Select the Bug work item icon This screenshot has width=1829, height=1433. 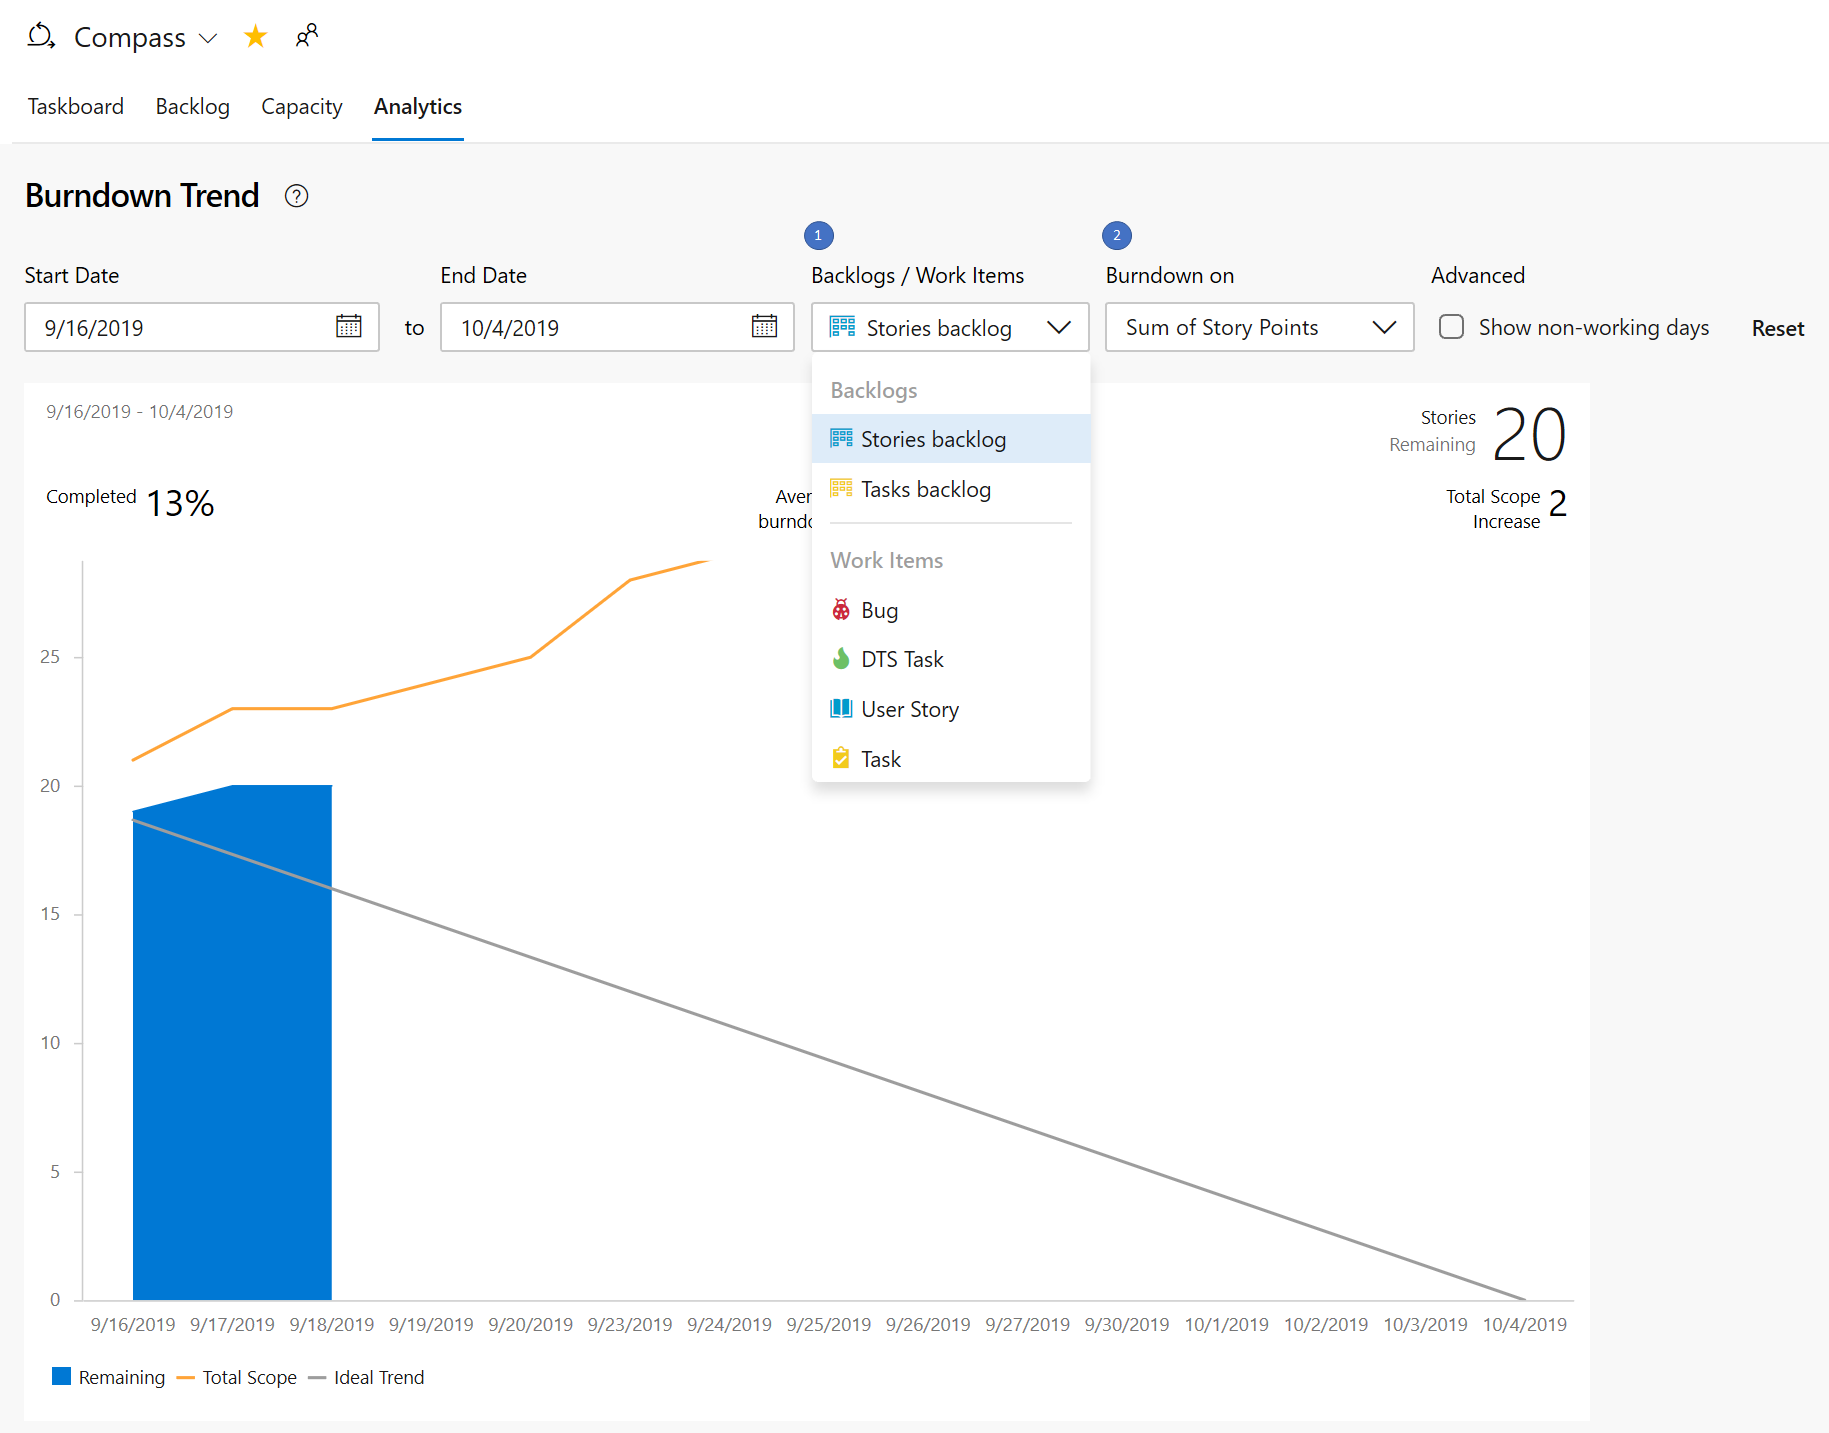tap(841, 609)
